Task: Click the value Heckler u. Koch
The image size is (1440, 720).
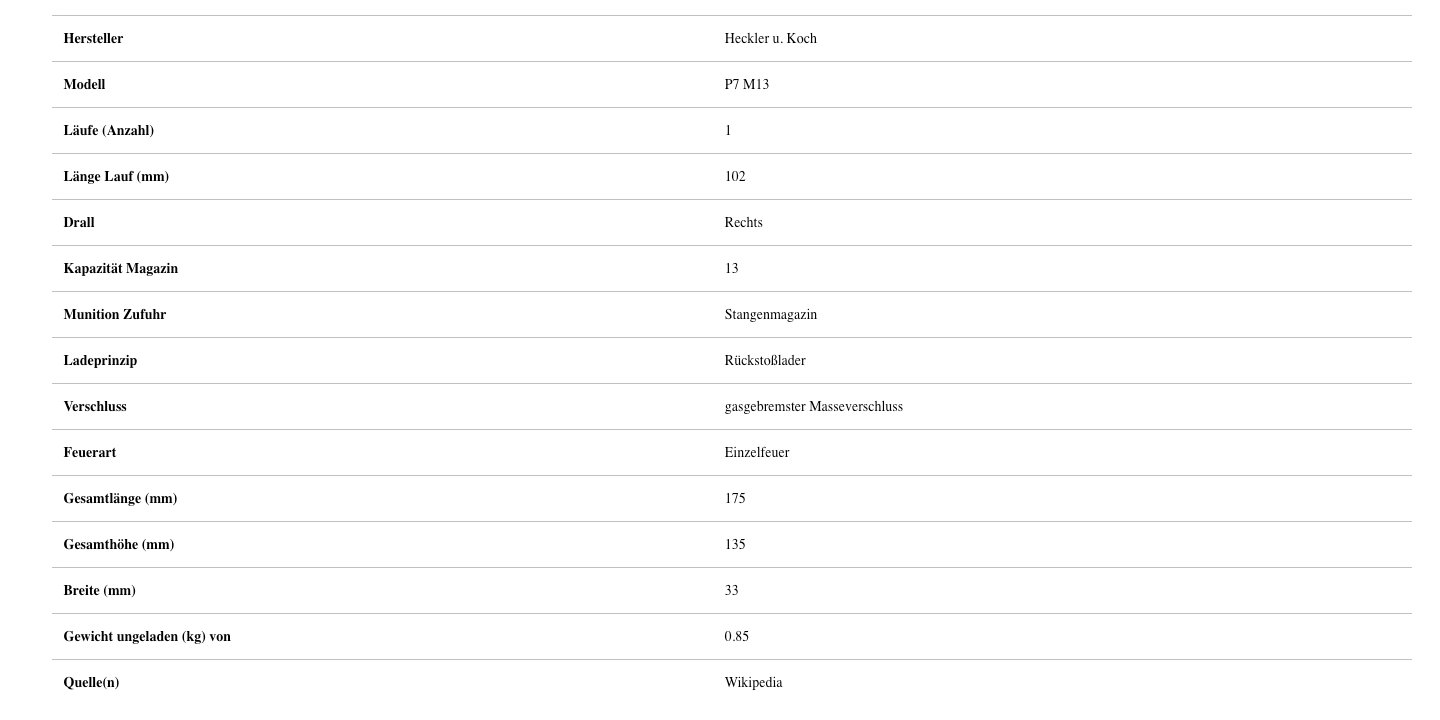Action: (770, 39)
